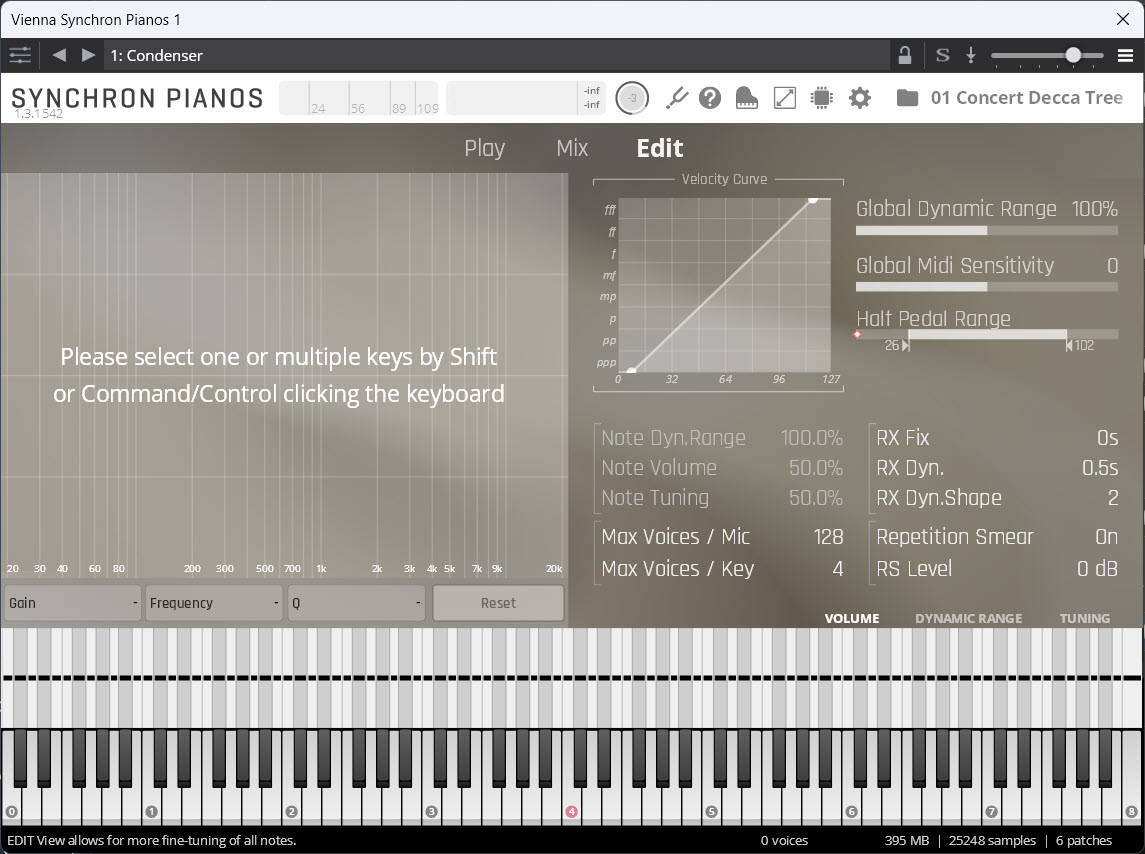Click the octave 8 marker on keyboard
This screenshot has width=1145, height=854.
(x=1131, y=812)
